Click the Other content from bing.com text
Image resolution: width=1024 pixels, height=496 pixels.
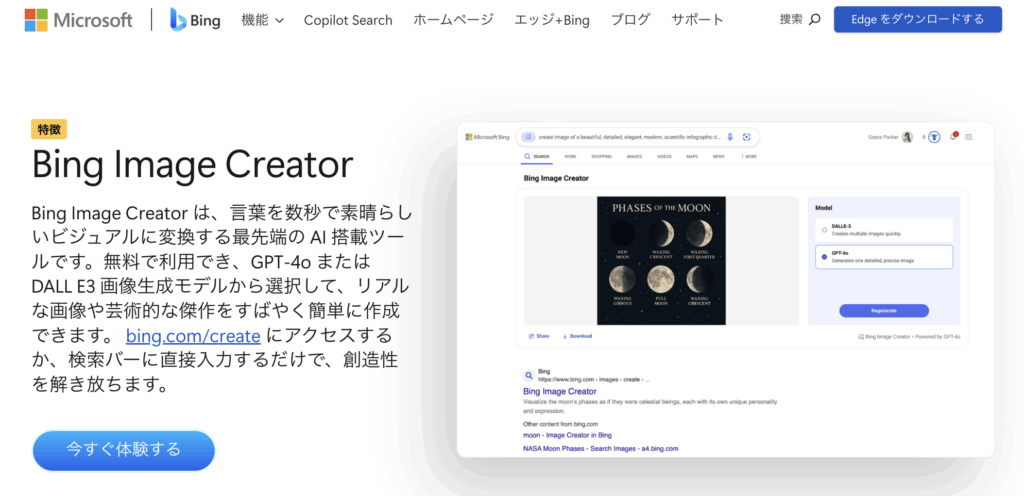point(560,424)
